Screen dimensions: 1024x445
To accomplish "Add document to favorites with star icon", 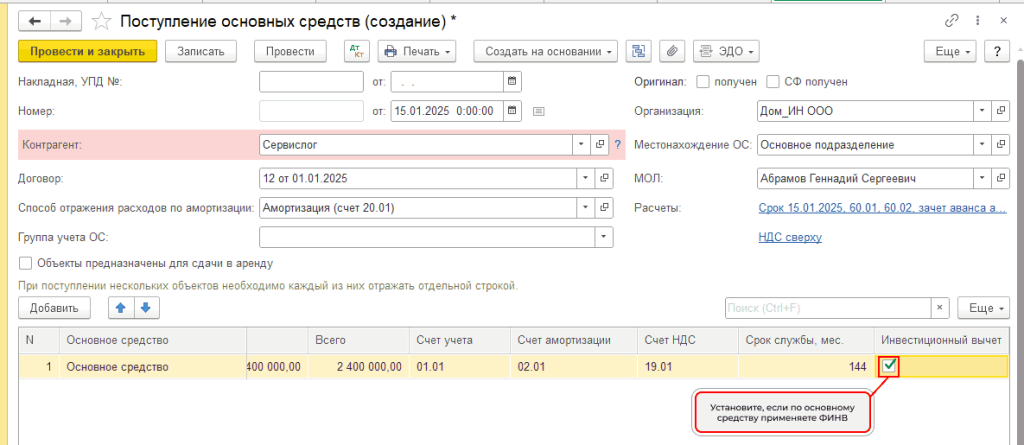I will (101, 22).
